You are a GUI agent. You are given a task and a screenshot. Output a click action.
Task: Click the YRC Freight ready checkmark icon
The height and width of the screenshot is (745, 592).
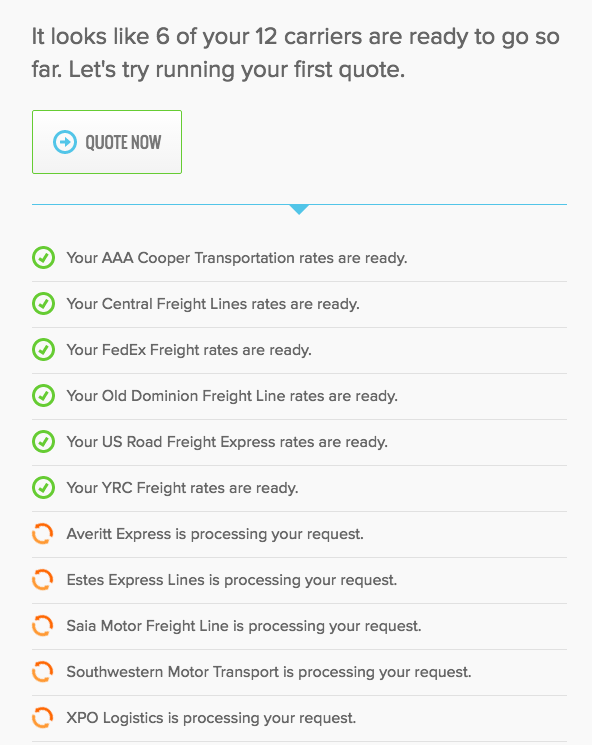(43, 488)
